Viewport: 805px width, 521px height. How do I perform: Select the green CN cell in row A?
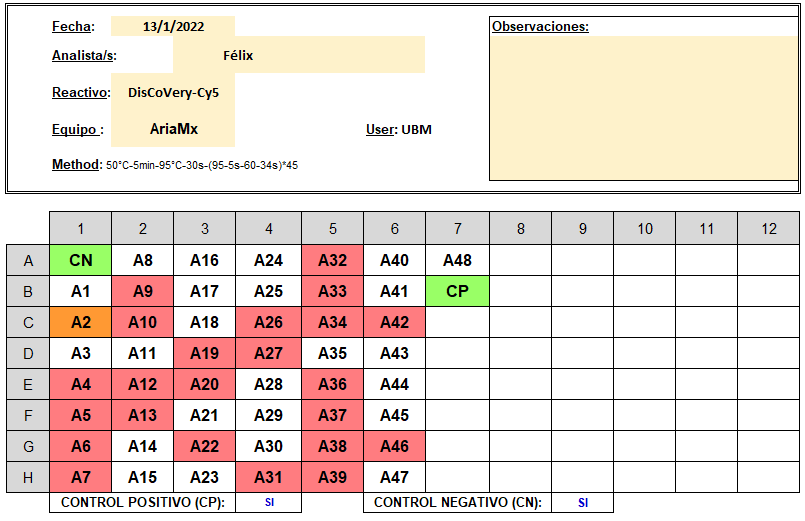pos(81,260)
